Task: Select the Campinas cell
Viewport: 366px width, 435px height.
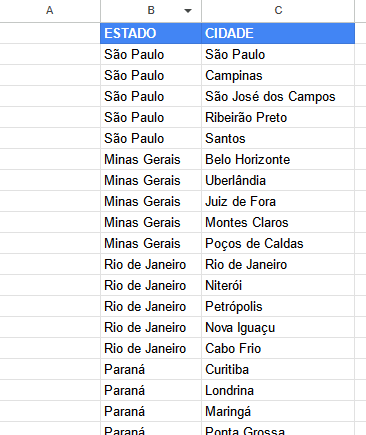Action: click(278, 75)
